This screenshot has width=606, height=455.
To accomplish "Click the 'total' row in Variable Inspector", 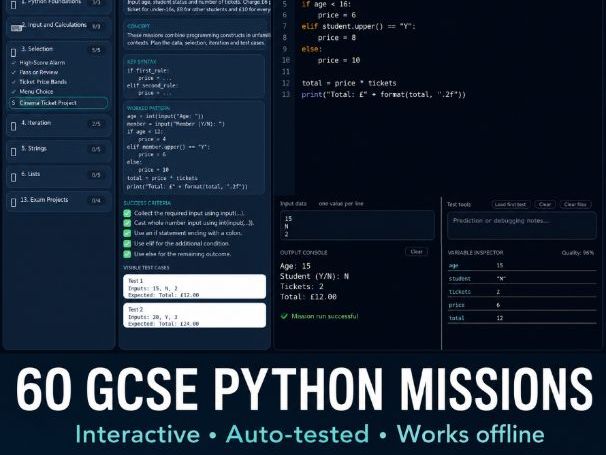I will click(522, 318).
